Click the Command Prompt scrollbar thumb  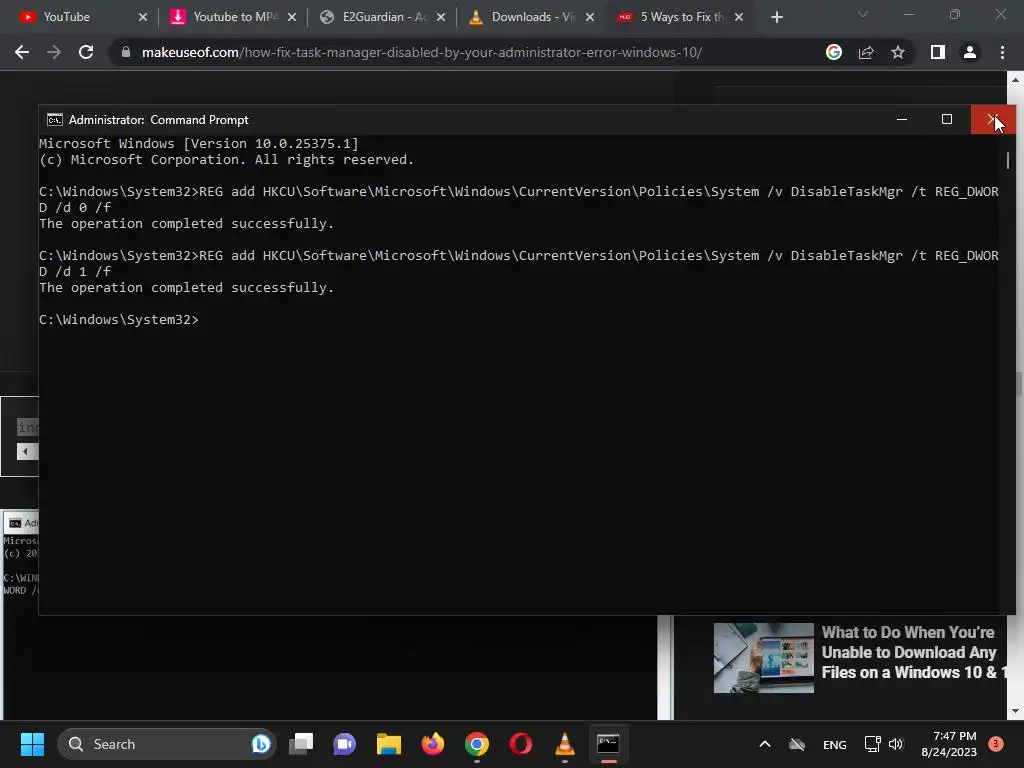pos(1008,160)
